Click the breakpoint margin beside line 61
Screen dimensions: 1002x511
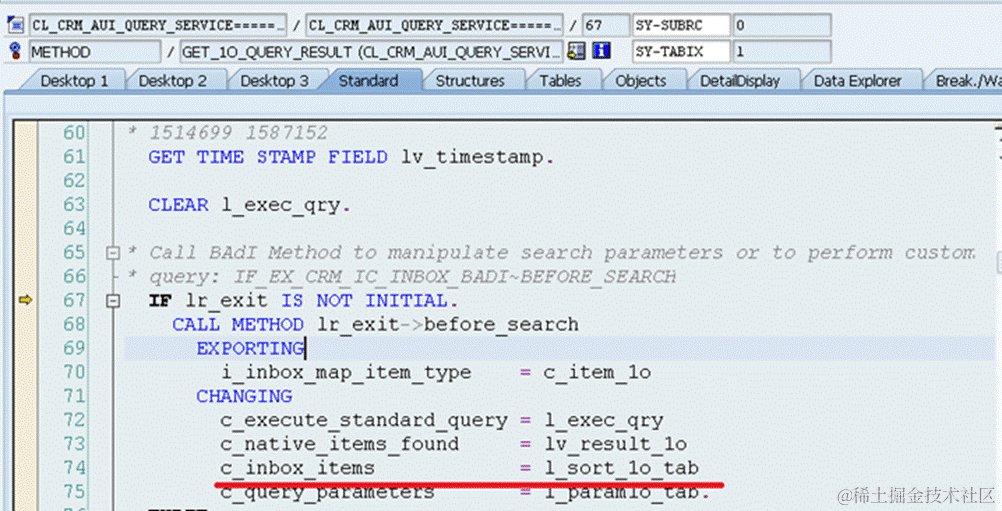click(x=26, y=157)
